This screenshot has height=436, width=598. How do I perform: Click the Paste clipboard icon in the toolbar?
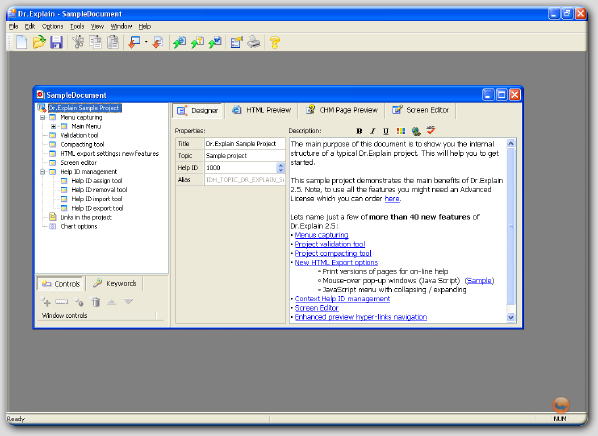113,42
